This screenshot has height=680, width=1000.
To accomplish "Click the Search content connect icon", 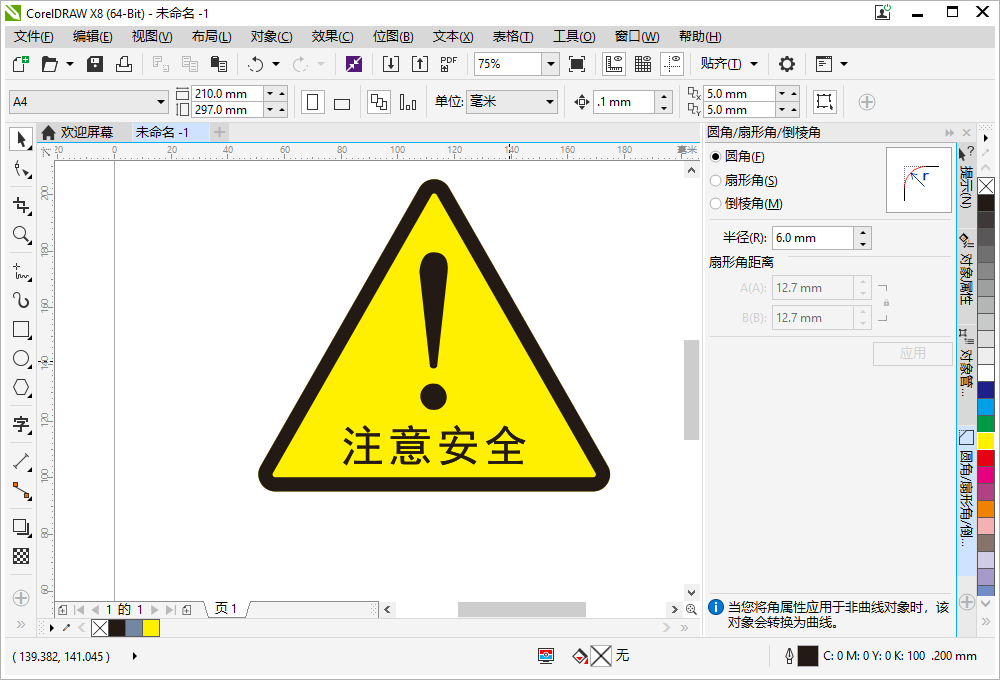I will point(354,64).
